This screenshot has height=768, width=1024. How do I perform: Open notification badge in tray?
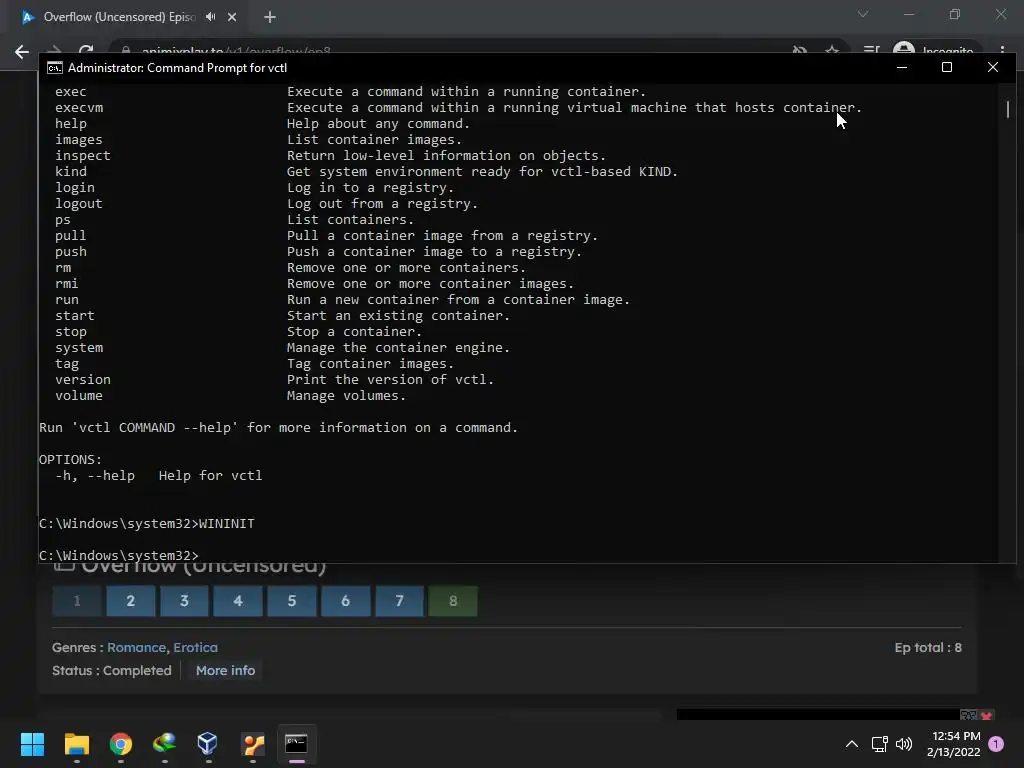[996, 744]
